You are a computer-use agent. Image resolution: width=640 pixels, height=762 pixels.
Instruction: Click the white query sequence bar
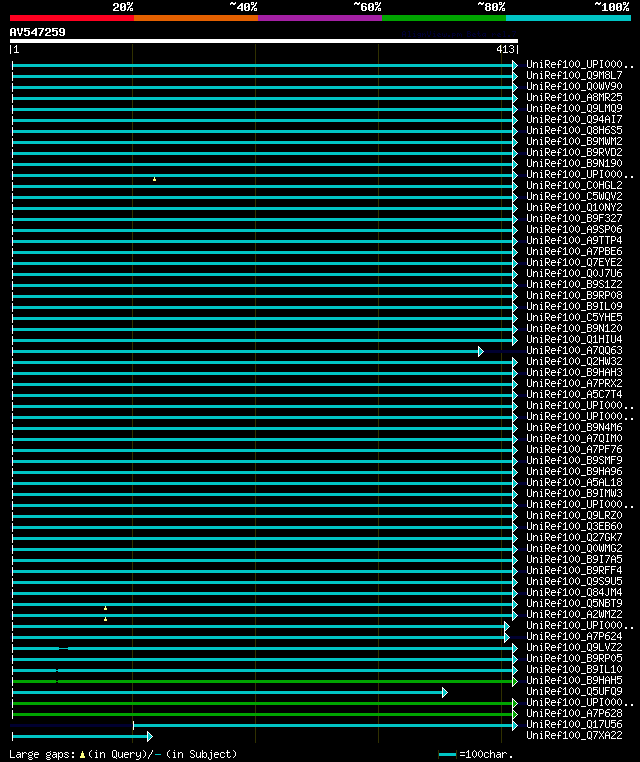click(264, 41)
